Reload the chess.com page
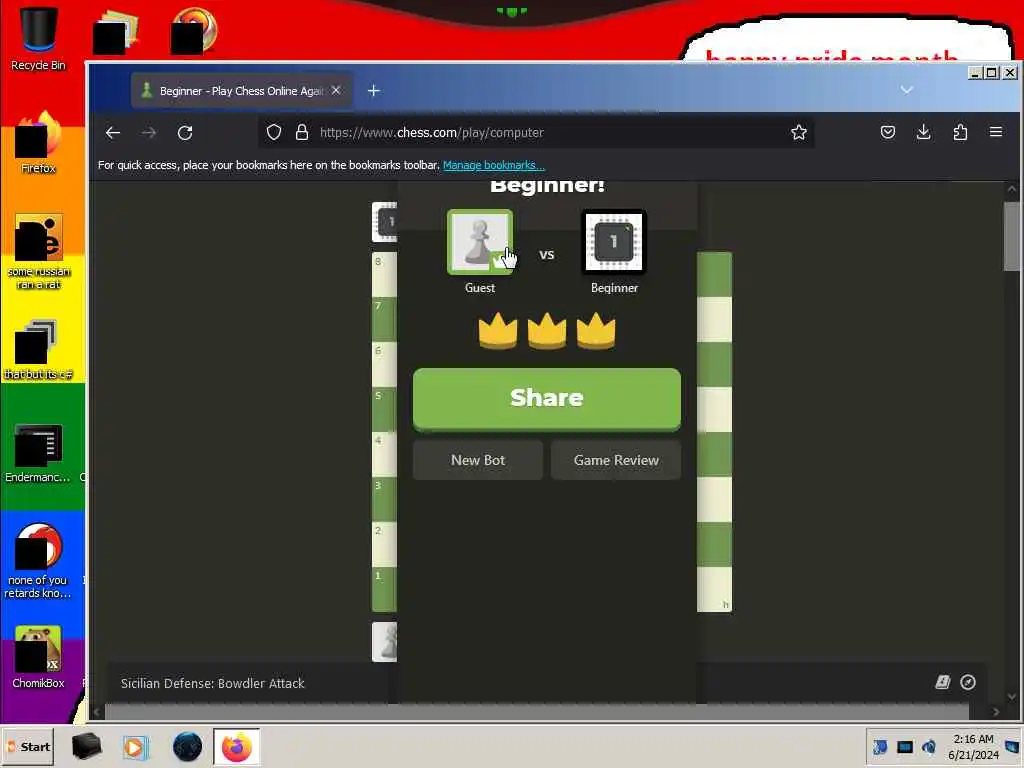 tap(185, 133)
